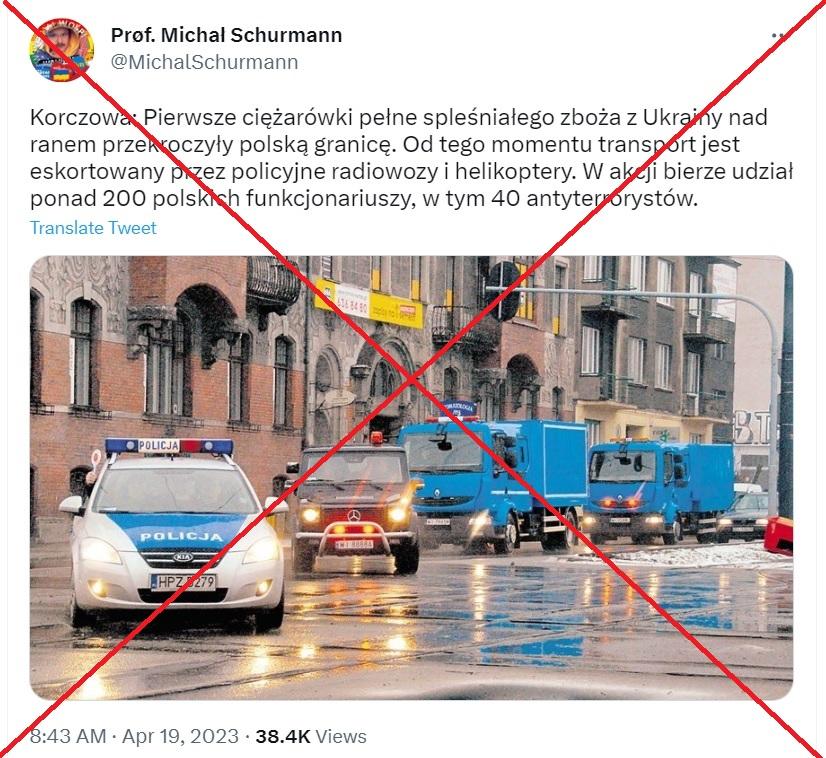Open the 8:43 AM timestamp
826x758 pixels.
[68, 736]
